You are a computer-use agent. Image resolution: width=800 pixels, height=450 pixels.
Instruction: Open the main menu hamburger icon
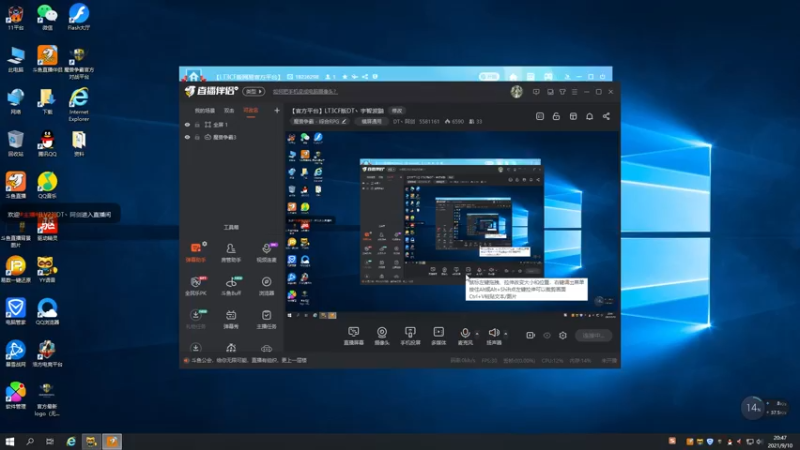[x=574, y=92]
